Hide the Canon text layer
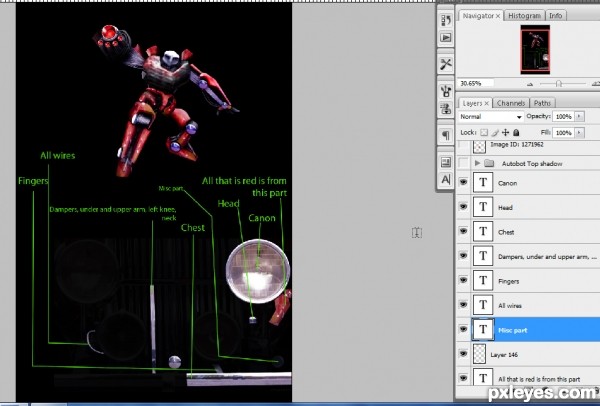This screenshot has height=406, width=600. click(x=463, y=182)
